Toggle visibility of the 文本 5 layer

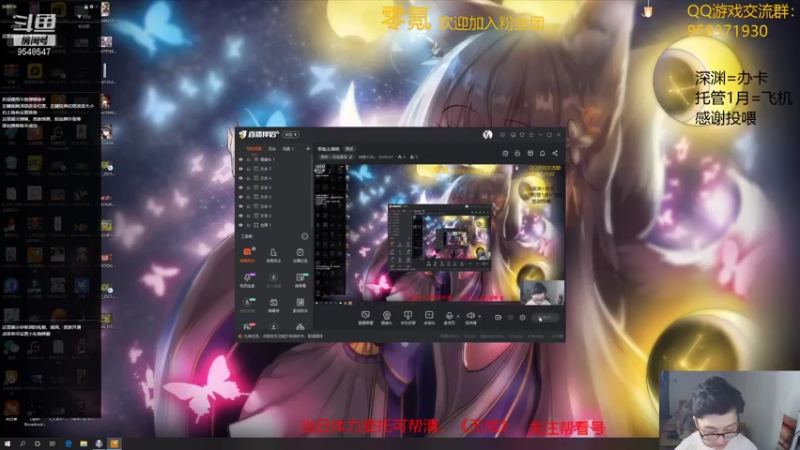241,188
